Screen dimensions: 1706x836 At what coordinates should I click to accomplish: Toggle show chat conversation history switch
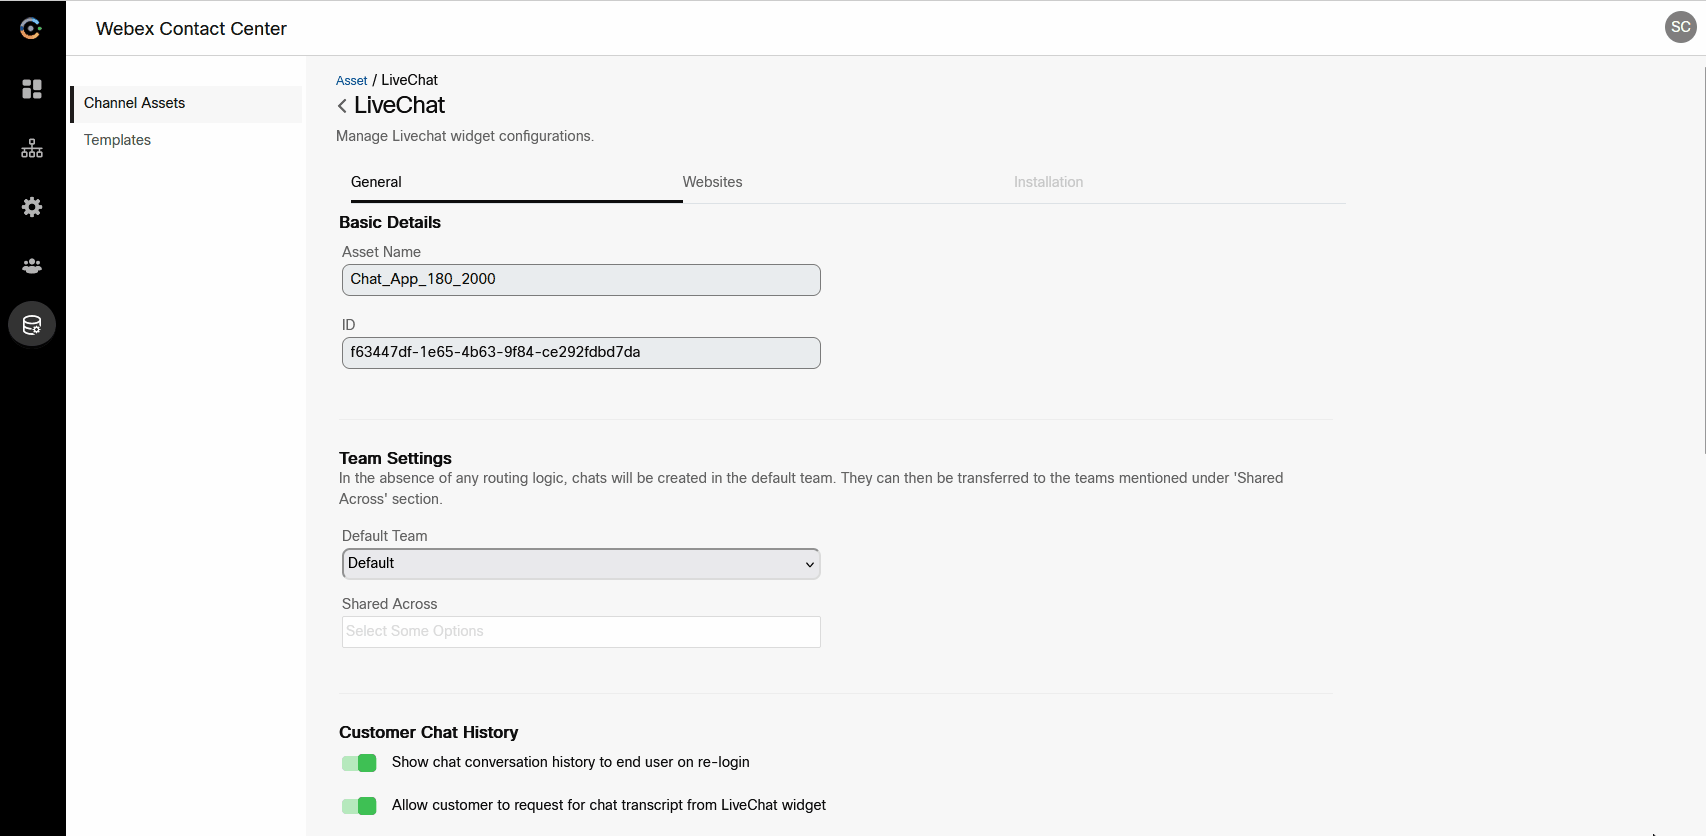click(x=359, y=763)
